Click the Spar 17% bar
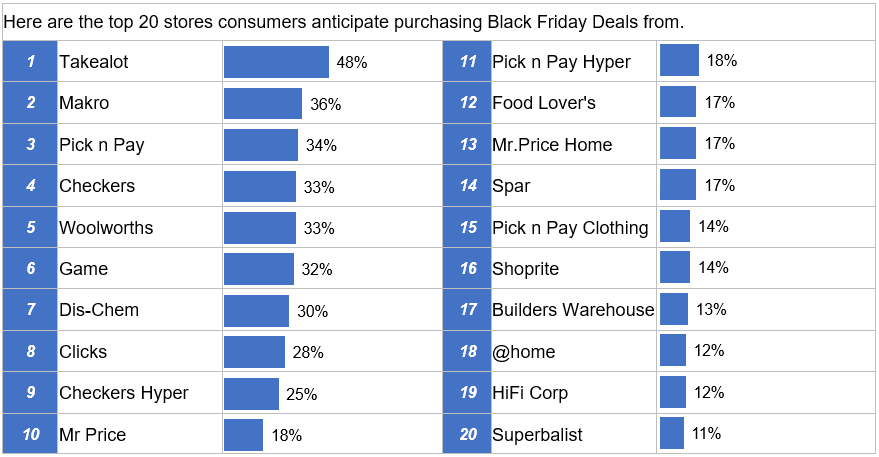This screenshot has width=879, height=457. (x=678, y=184)
